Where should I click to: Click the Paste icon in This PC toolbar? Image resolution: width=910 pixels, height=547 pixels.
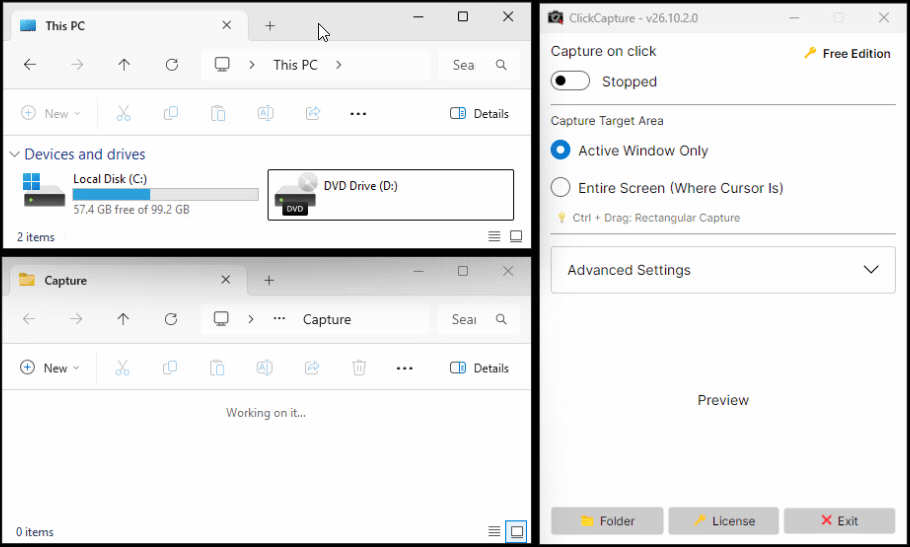tap(218, 113)
